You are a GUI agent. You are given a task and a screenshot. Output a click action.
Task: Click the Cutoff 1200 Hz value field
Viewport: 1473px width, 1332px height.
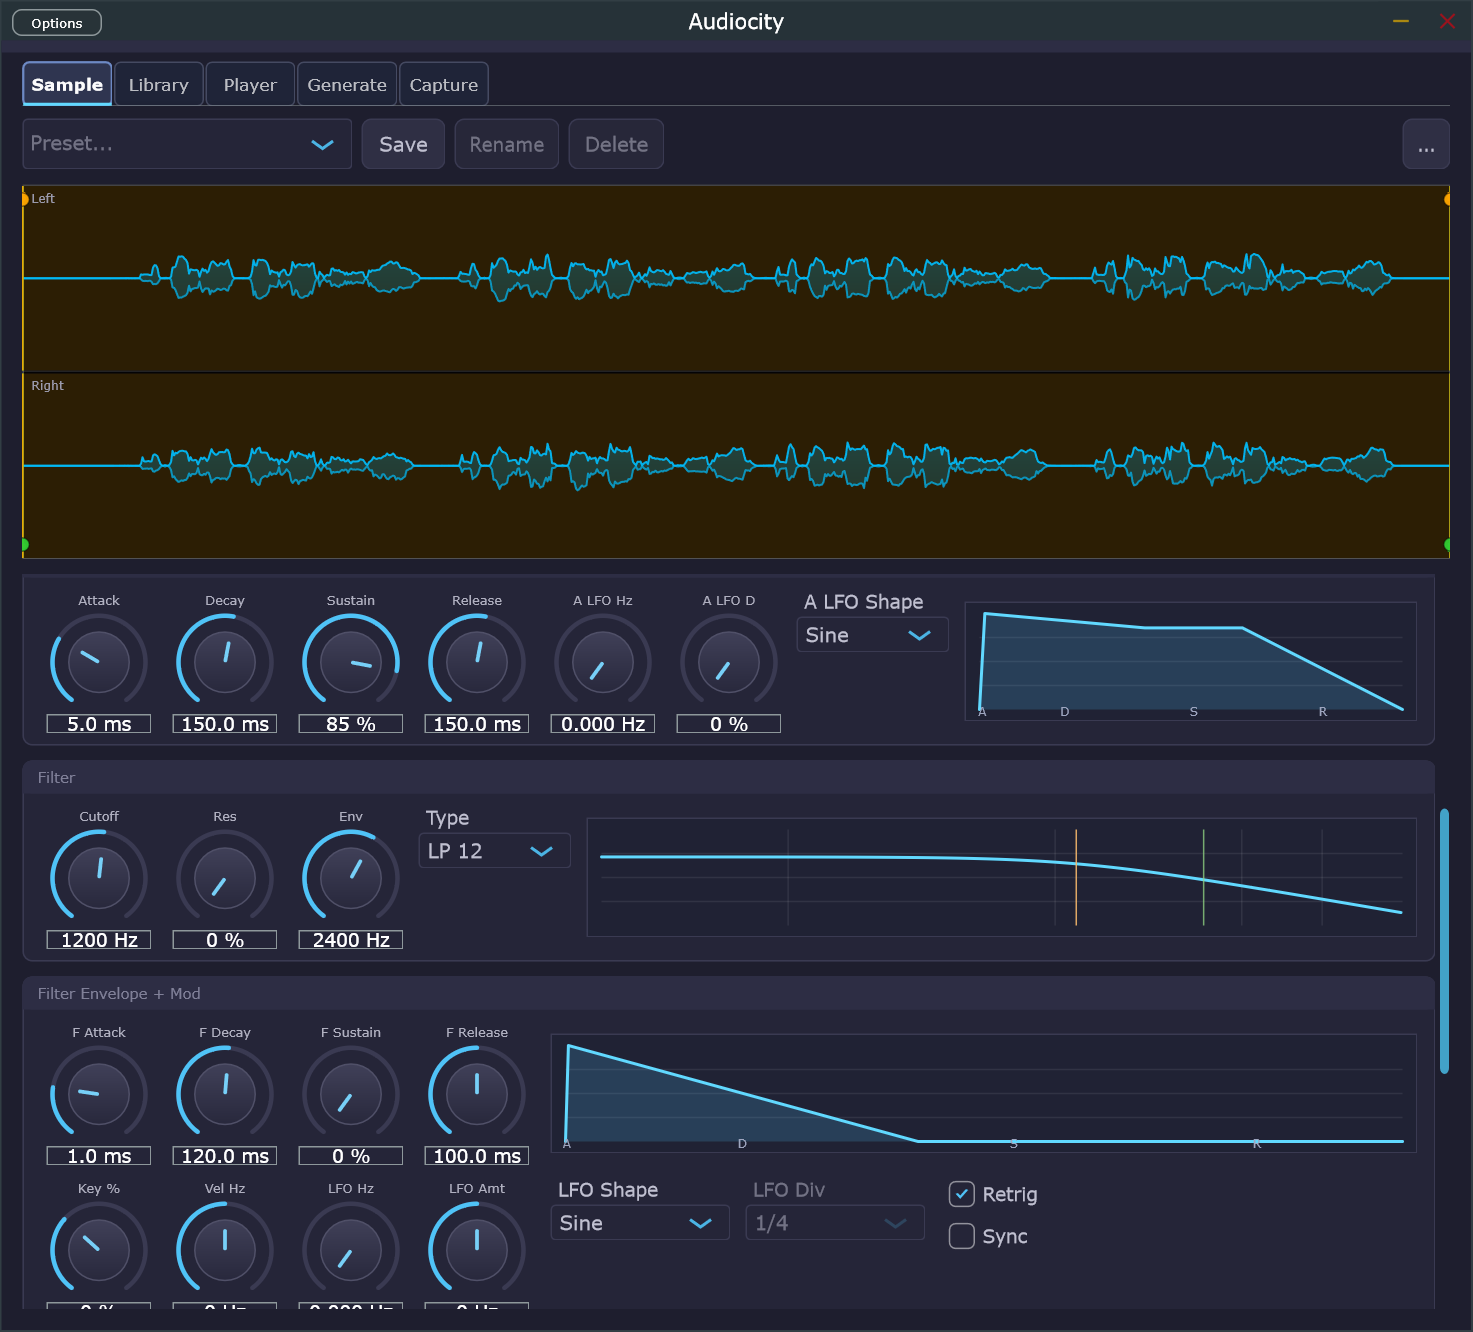(x=99, y=940)
